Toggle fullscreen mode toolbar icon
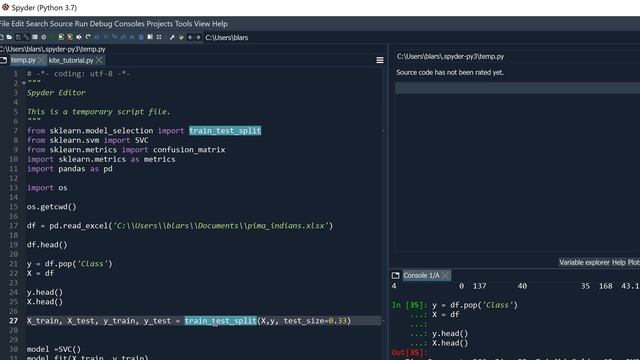 tap(159, 37)
